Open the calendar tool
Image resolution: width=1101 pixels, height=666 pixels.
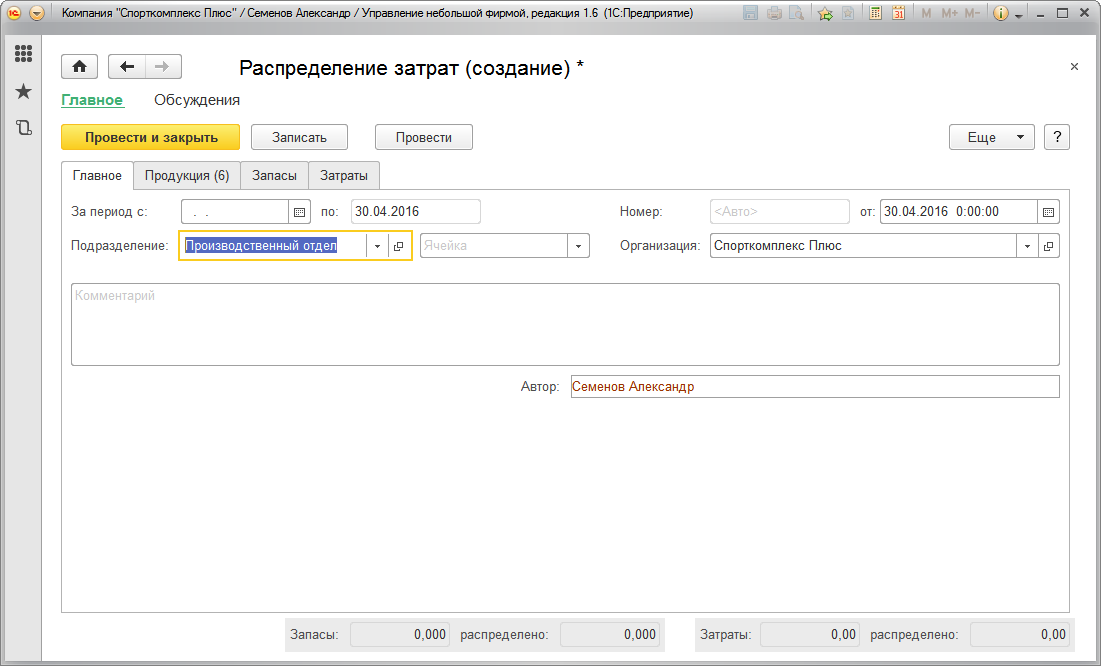[898, 13]
